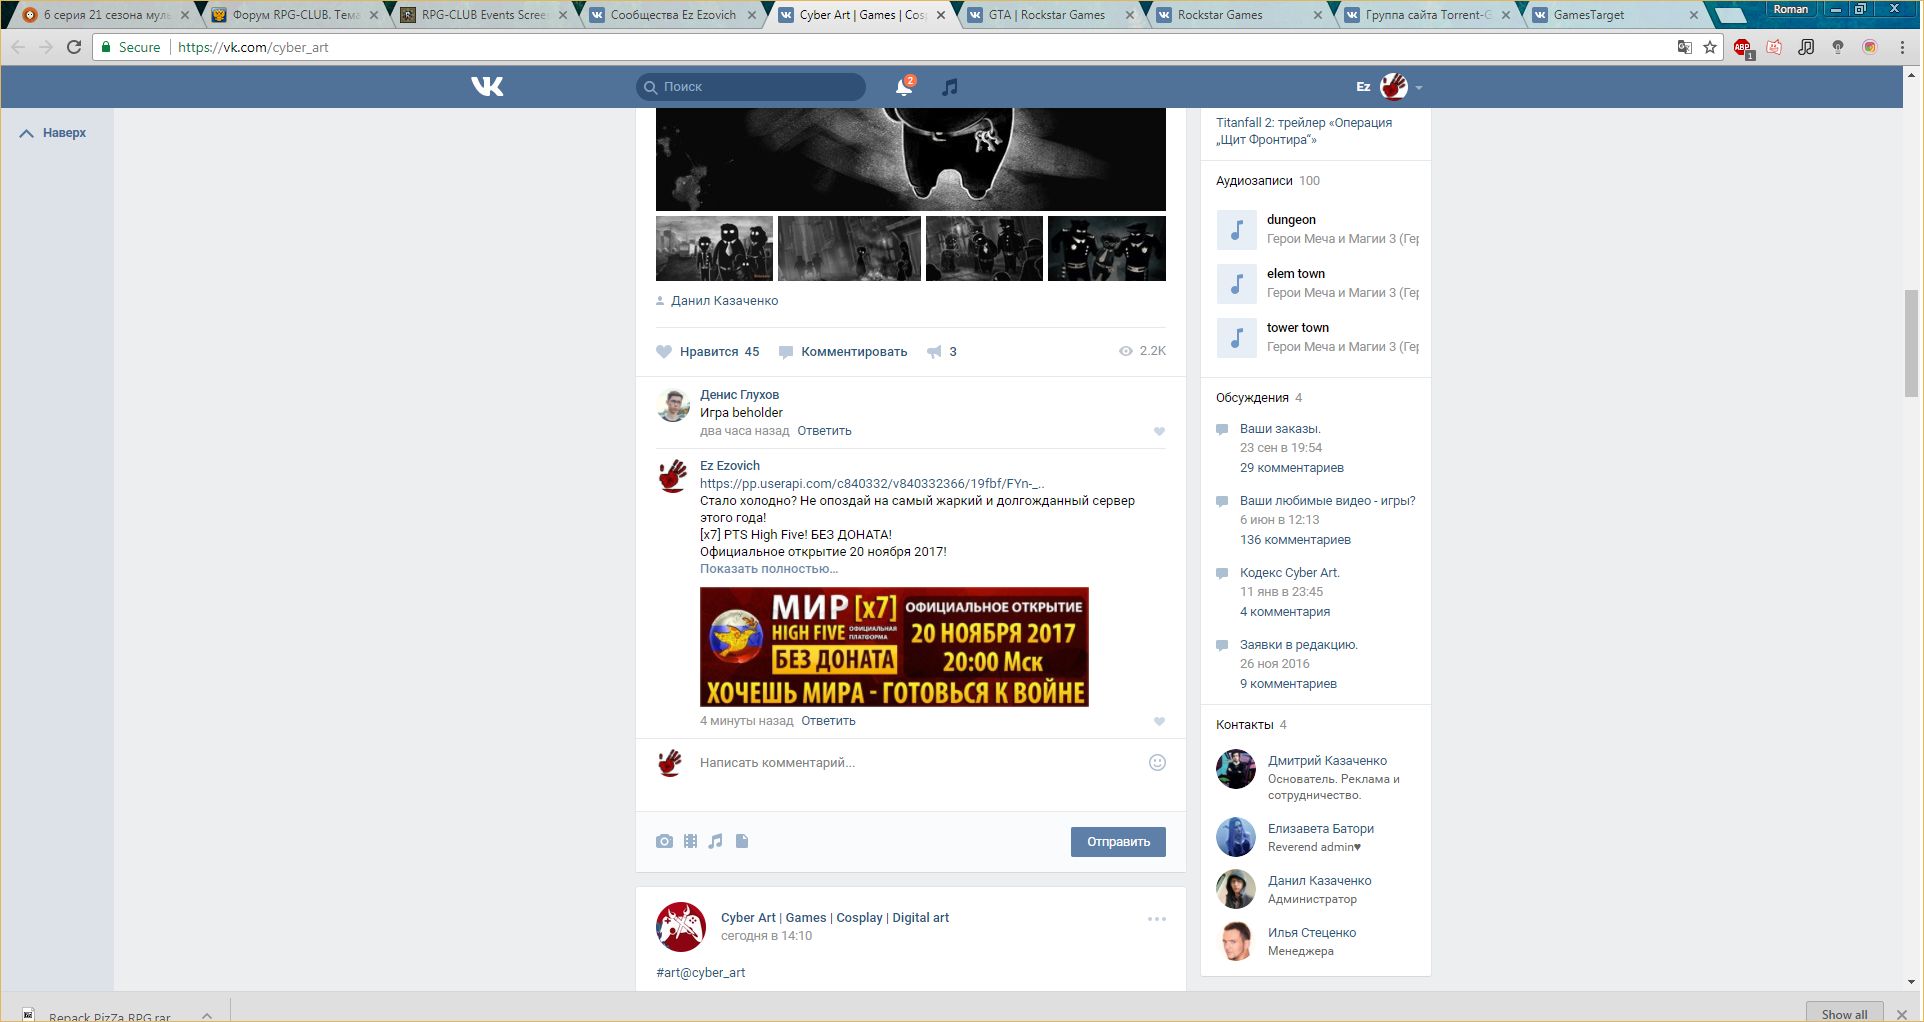Expand comment with Показать полностью
The height and width of the screenshot is (1022, 1924).
(769, 569)
